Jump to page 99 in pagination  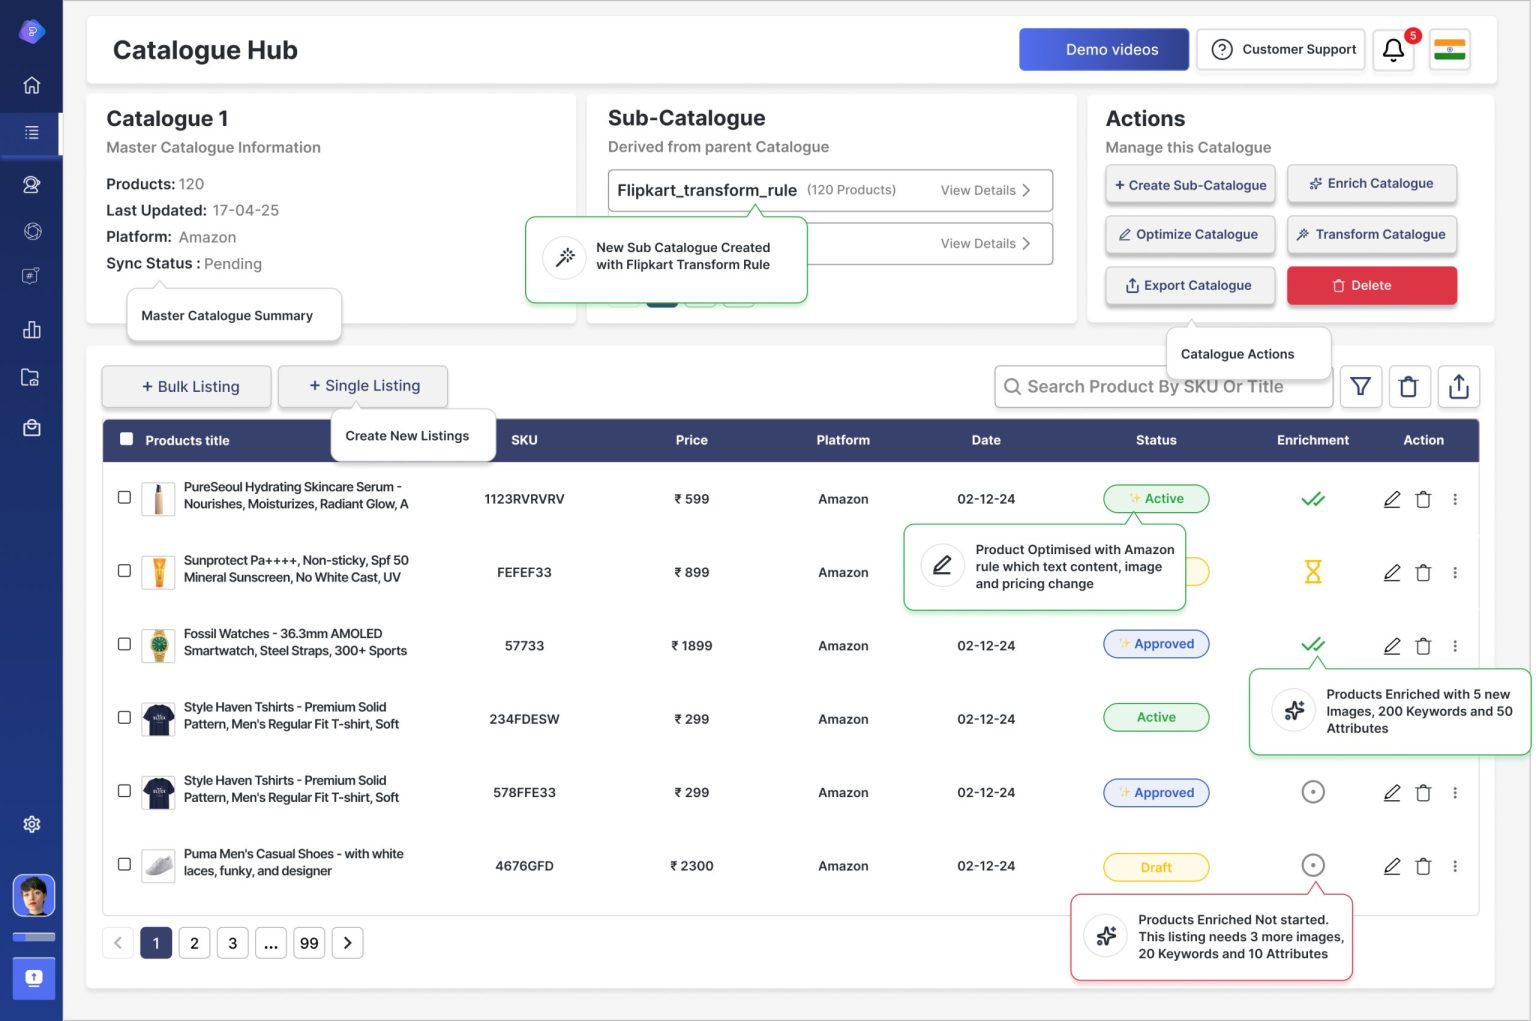click(x=309, y=943)
